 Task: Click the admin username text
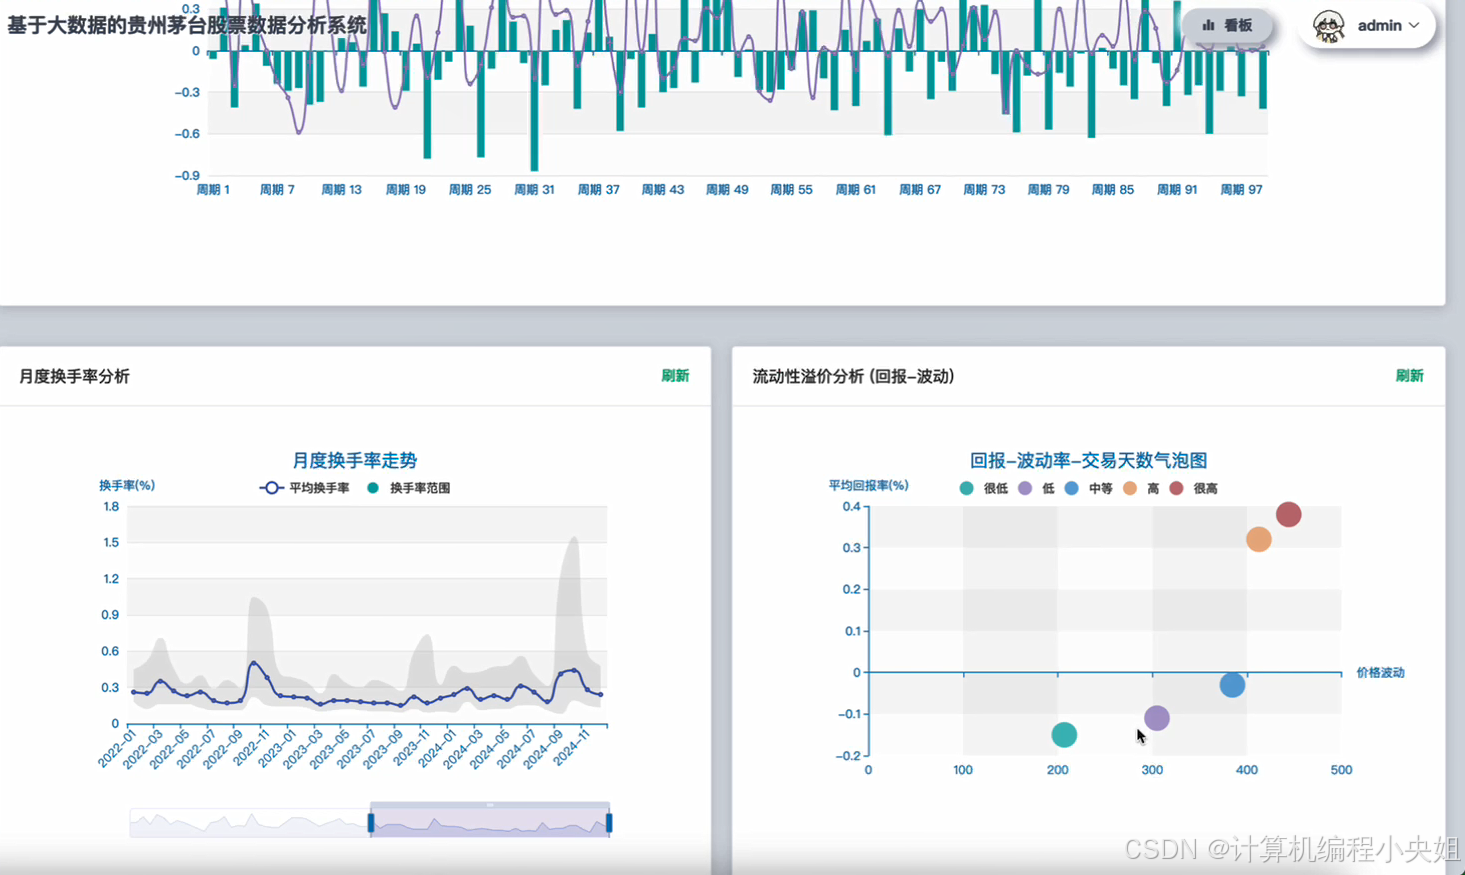click(x=1379, y=25)
